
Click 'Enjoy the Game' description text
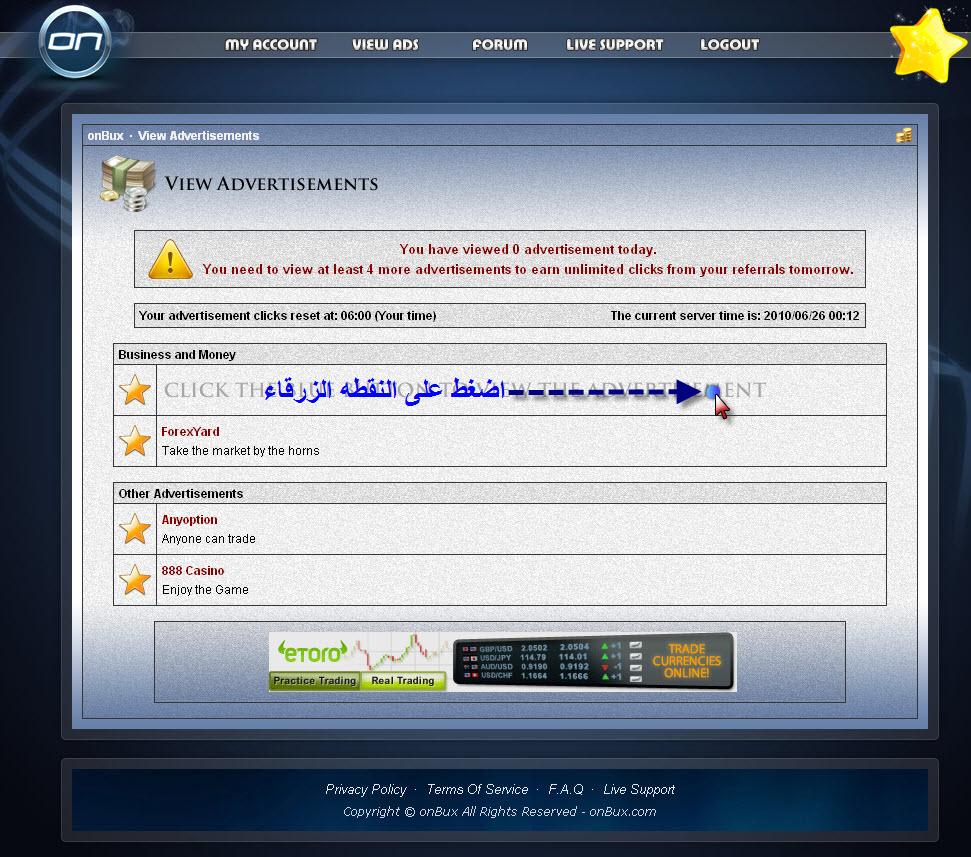205,589
